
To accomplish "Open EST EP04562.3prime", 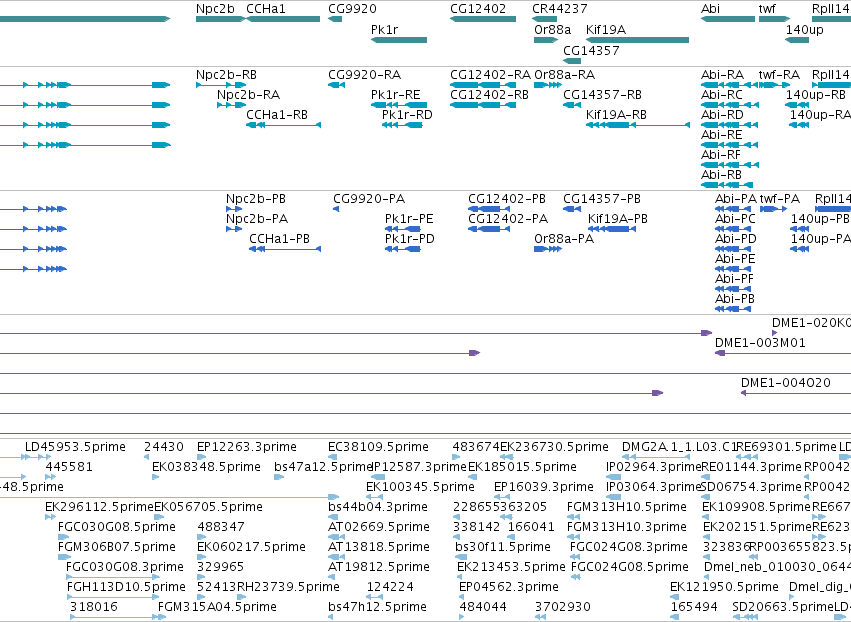I will click(x=509, y=587).
